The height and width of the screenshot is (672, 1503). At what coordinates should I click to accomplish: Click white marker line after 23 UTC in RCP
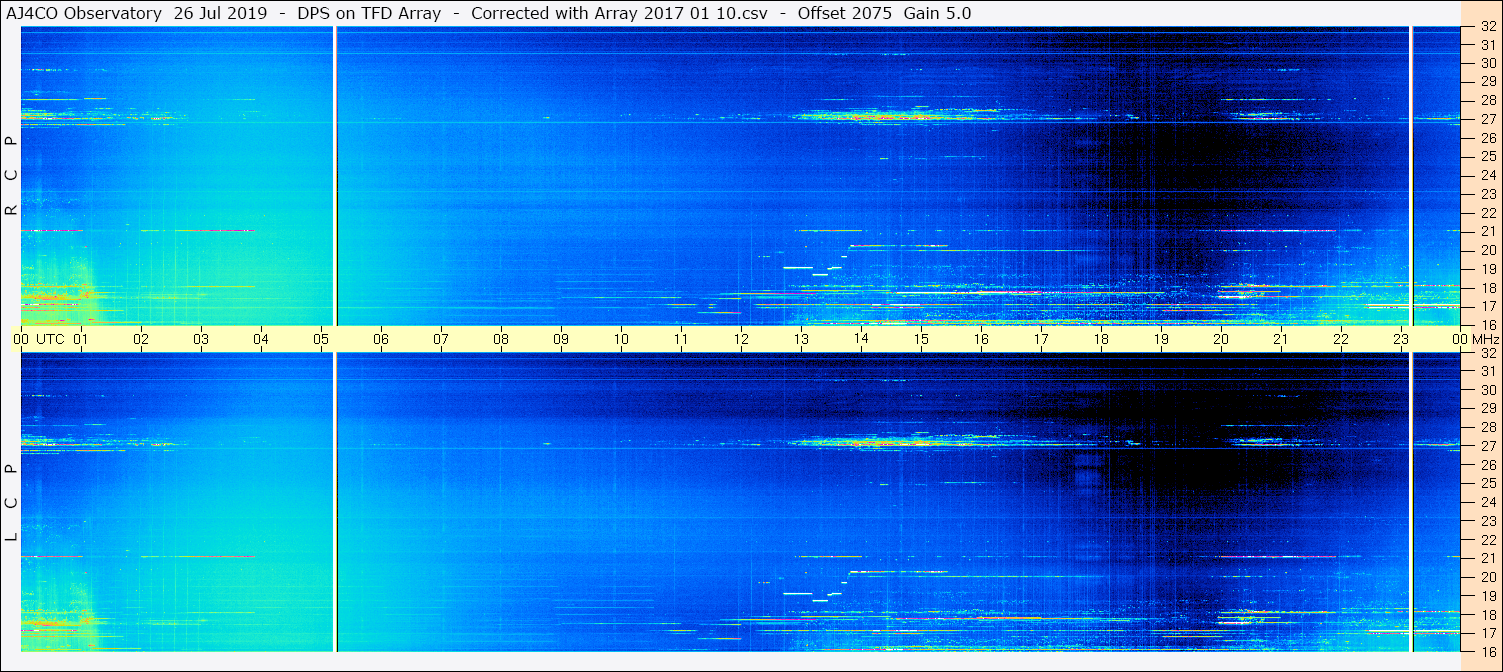(1411, 175)
